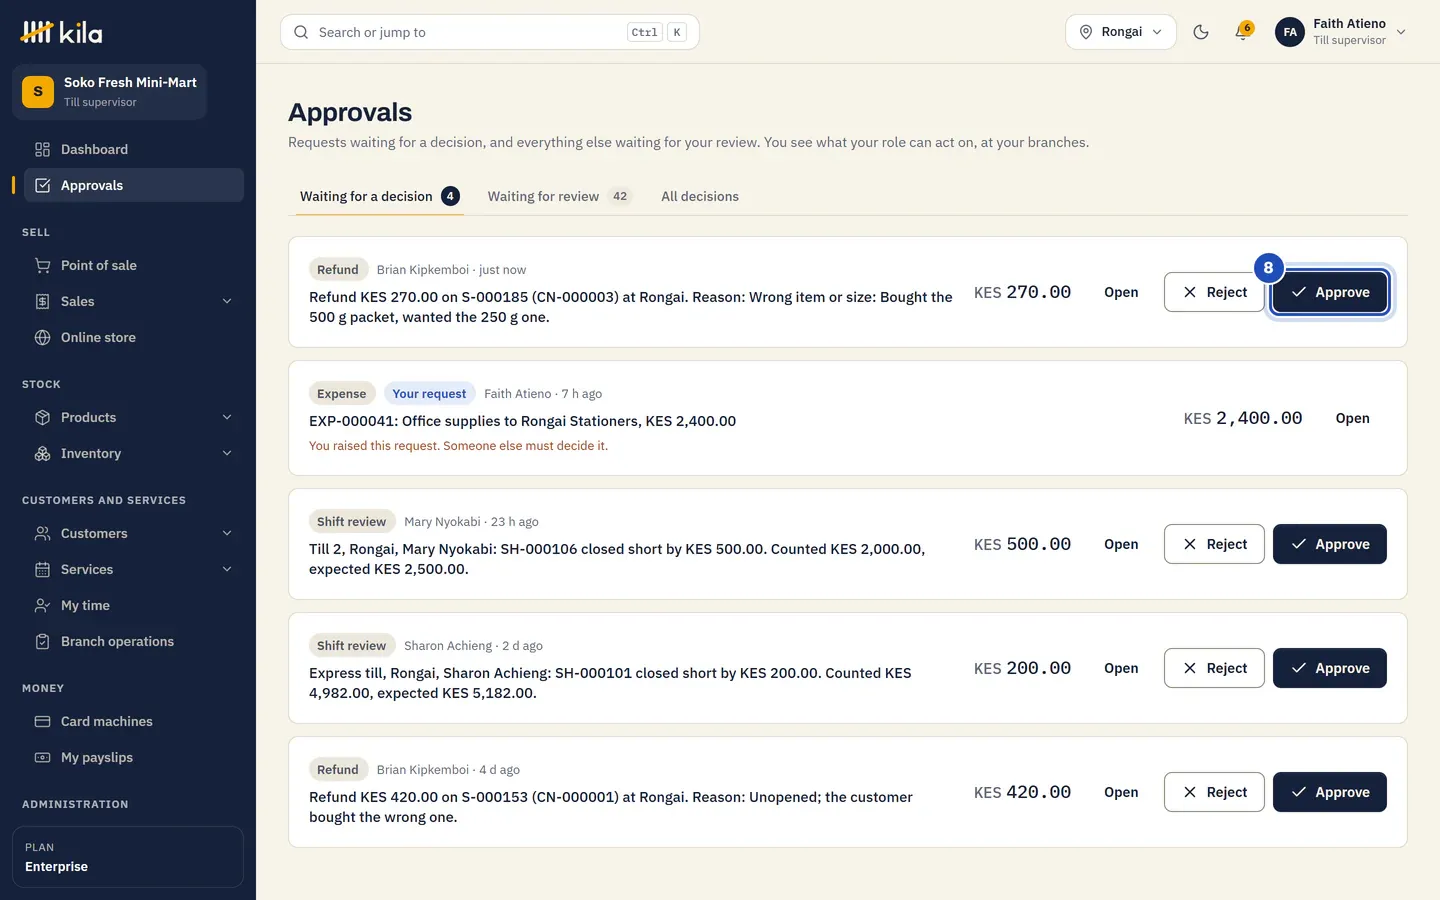1440x900 pixels.
Task: Expand the Sales submenu chevron
Action: [x=227, y=301]
